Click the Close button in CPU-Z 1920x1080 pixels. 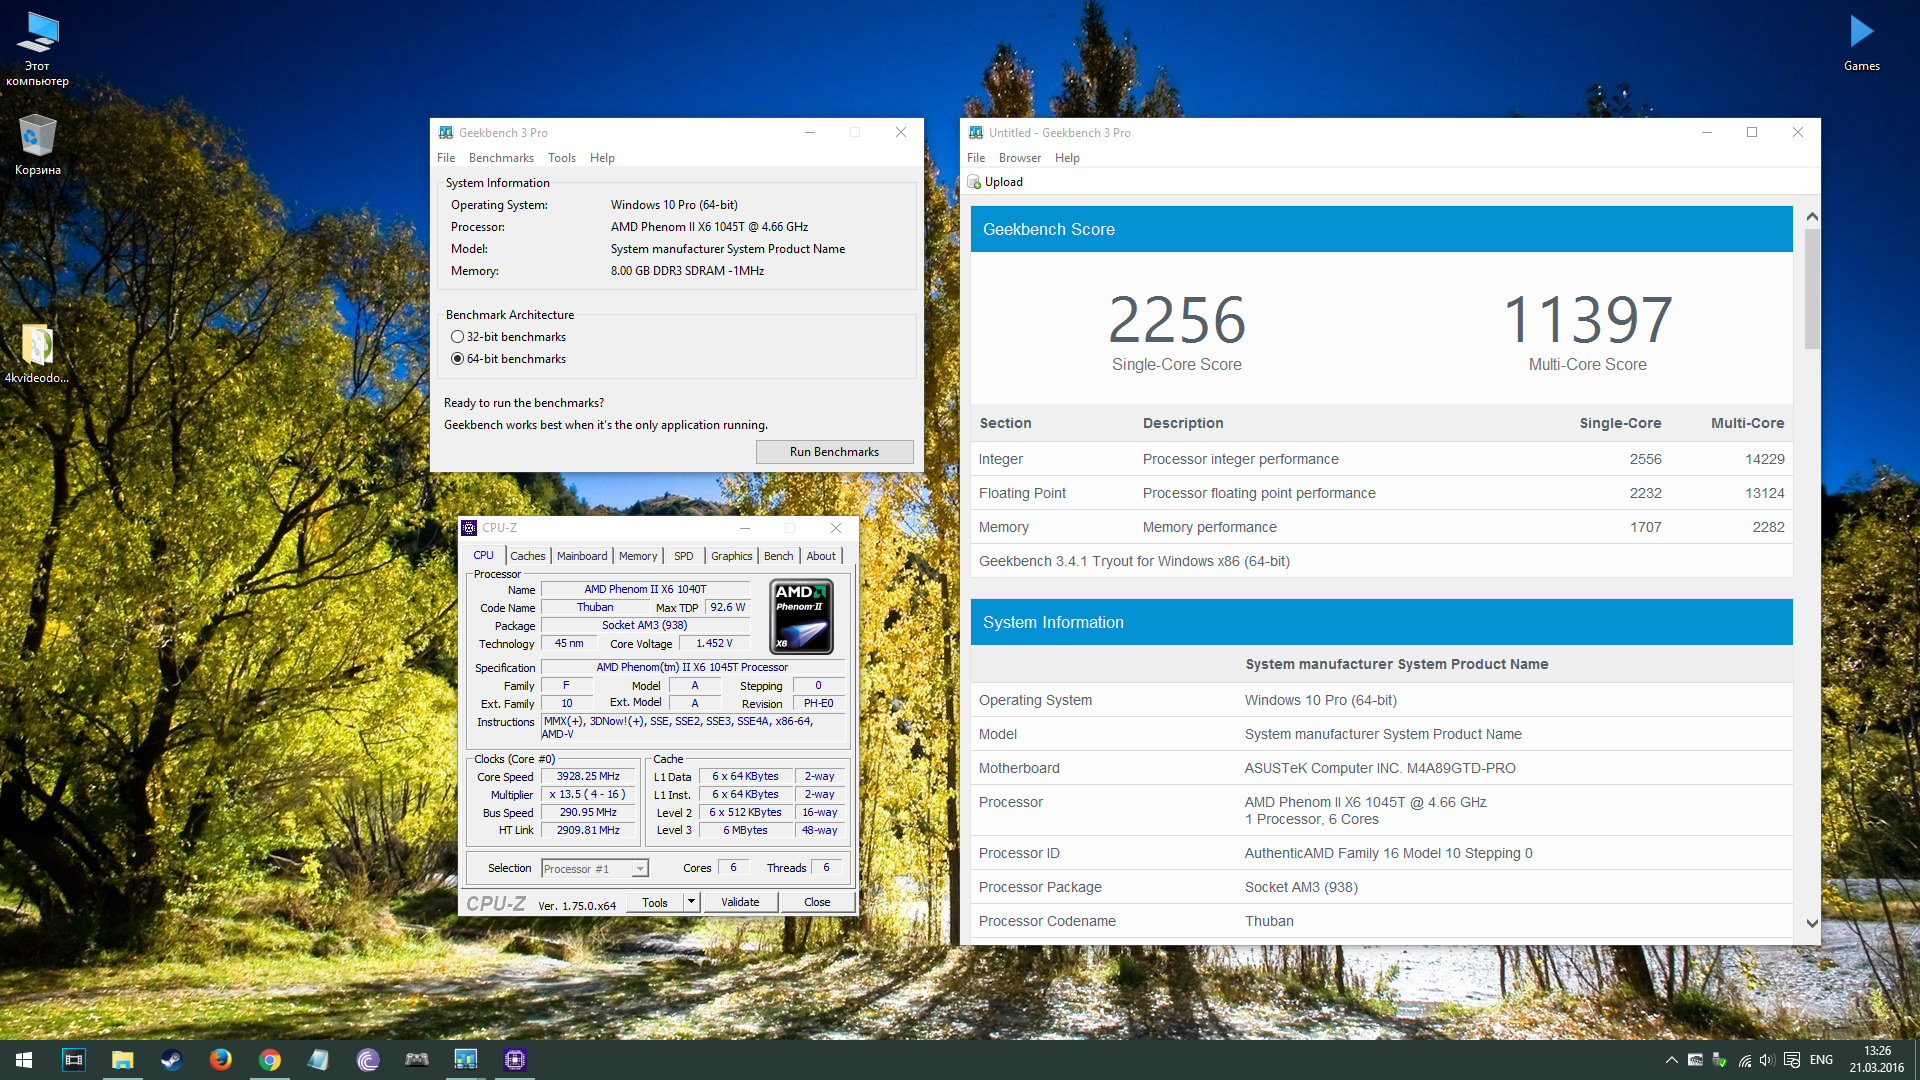click(x=817, y=902)
